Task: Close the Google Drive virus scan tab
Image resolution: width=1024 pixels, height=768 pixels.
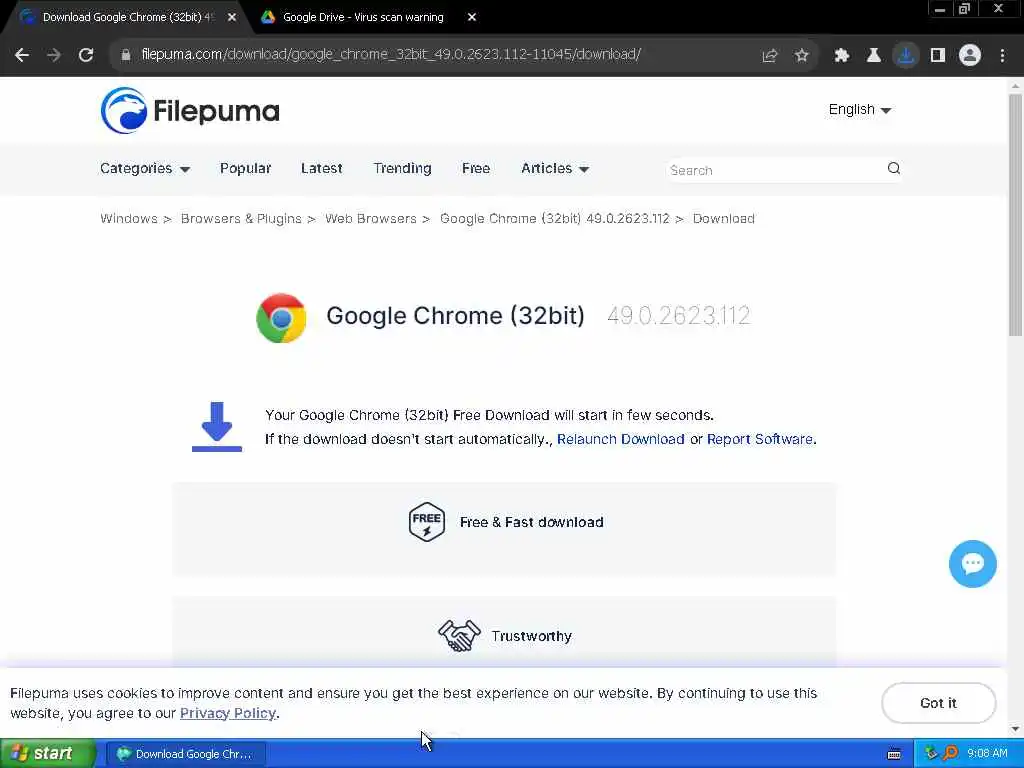Action: [472, 18]
